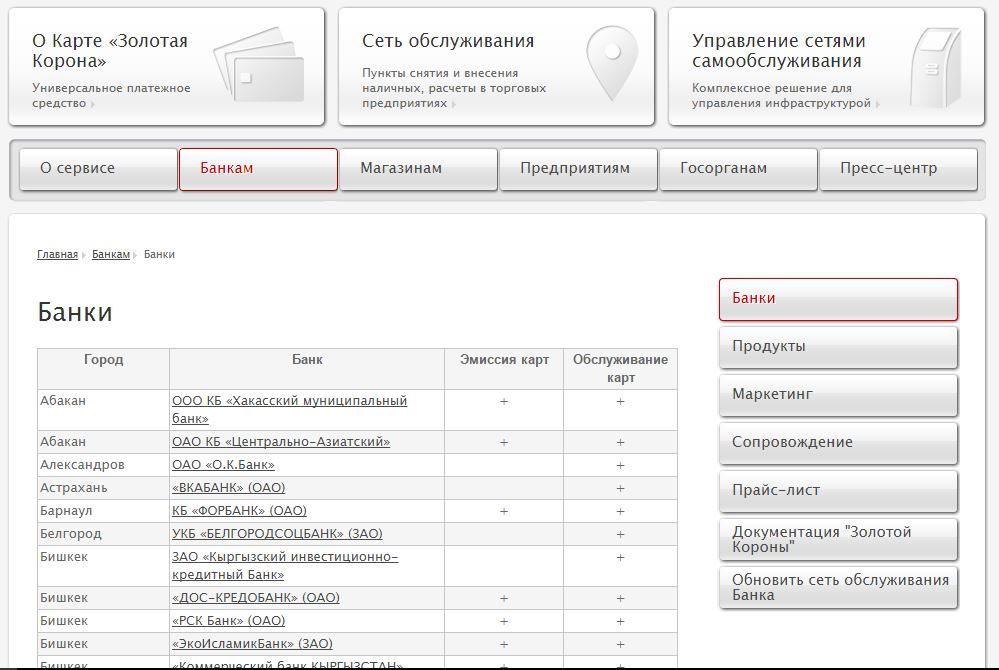
Task: Open bank link ООО КБ «Хакасский муниципальный банк»
Action: pyautogui.click(x=289, y=410)
